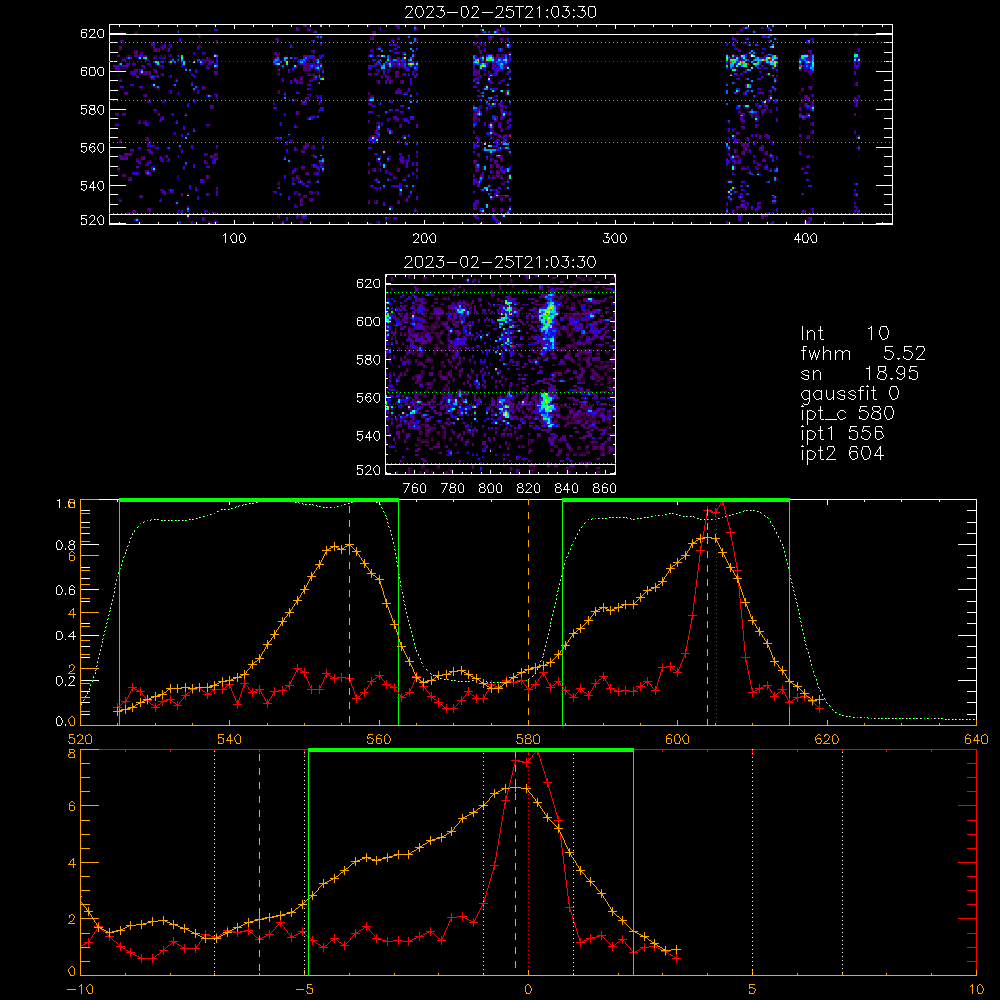Click left thick green bar atop profile plot
The image size is (1000, 1000).
pos(259,500)
